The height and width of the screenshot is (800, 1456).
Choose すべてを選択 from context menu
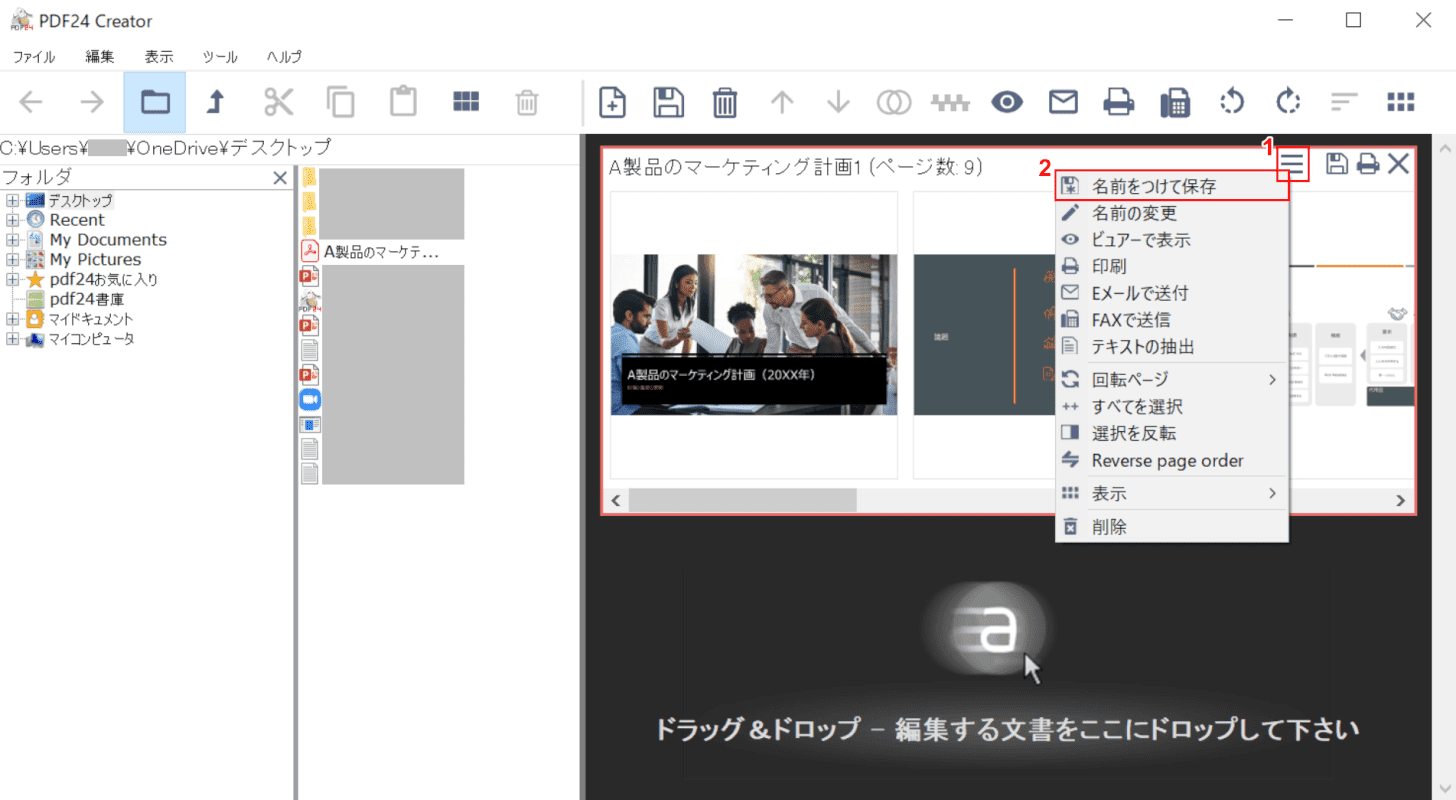1172,407
